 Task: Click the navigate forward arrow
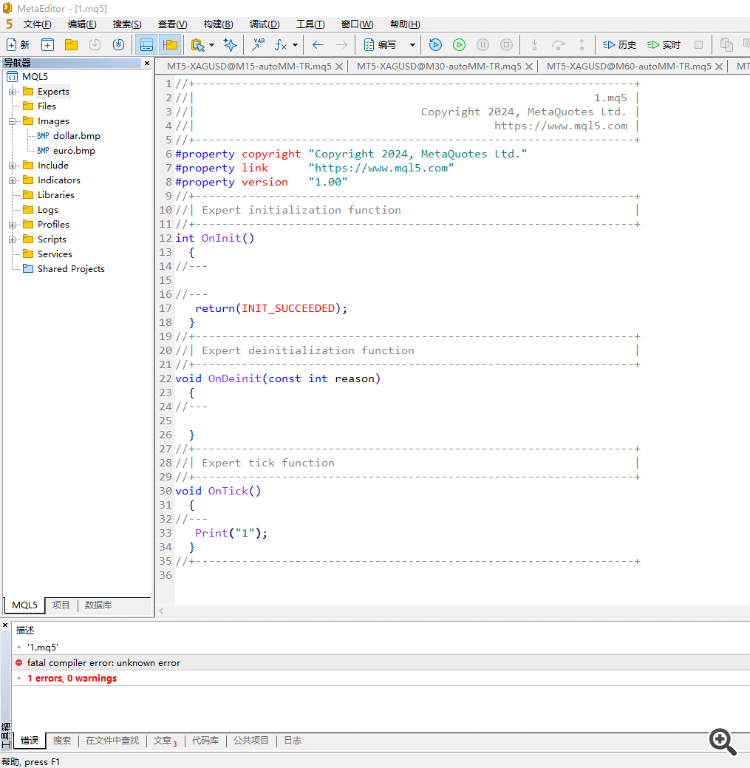coord(341,45)
